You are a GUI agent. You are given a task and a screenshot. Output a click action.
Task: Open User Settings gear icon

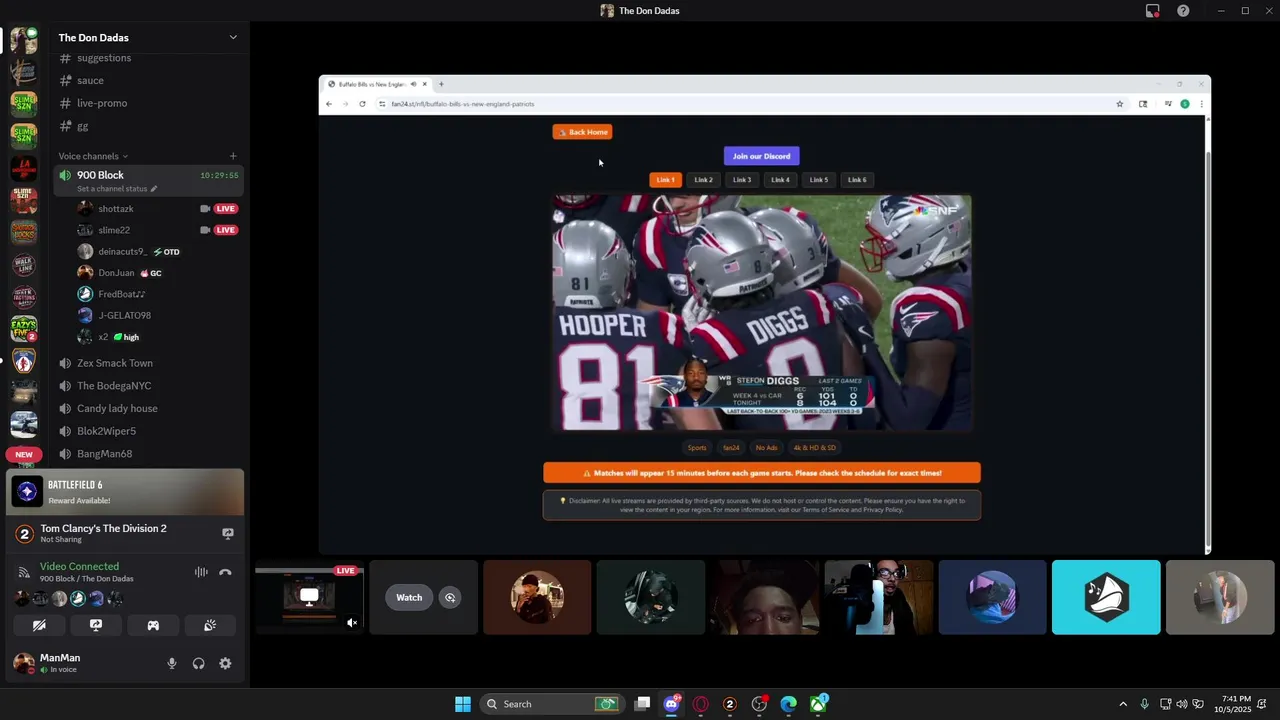pos(225,663)
